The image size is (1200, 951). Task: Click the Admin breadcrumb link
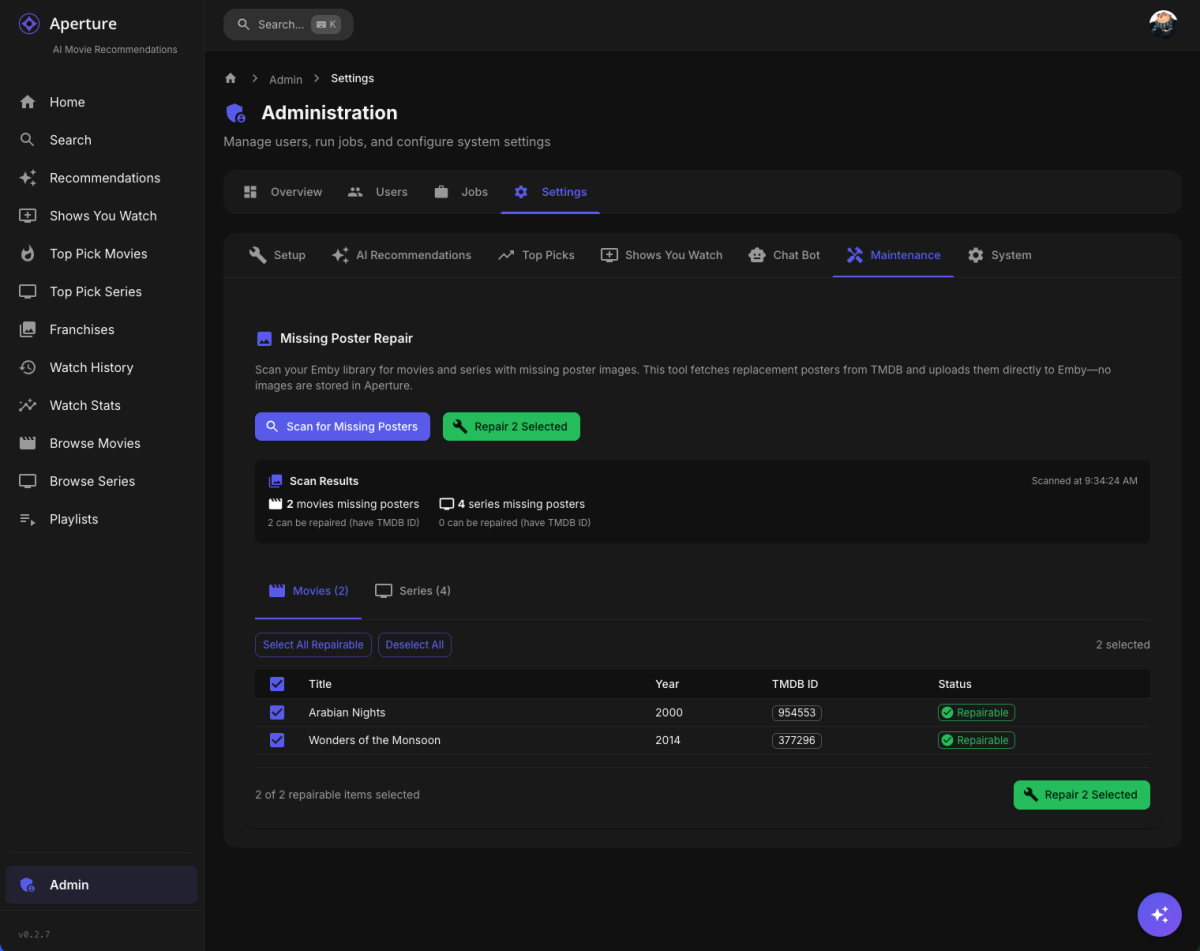point(285,79)
